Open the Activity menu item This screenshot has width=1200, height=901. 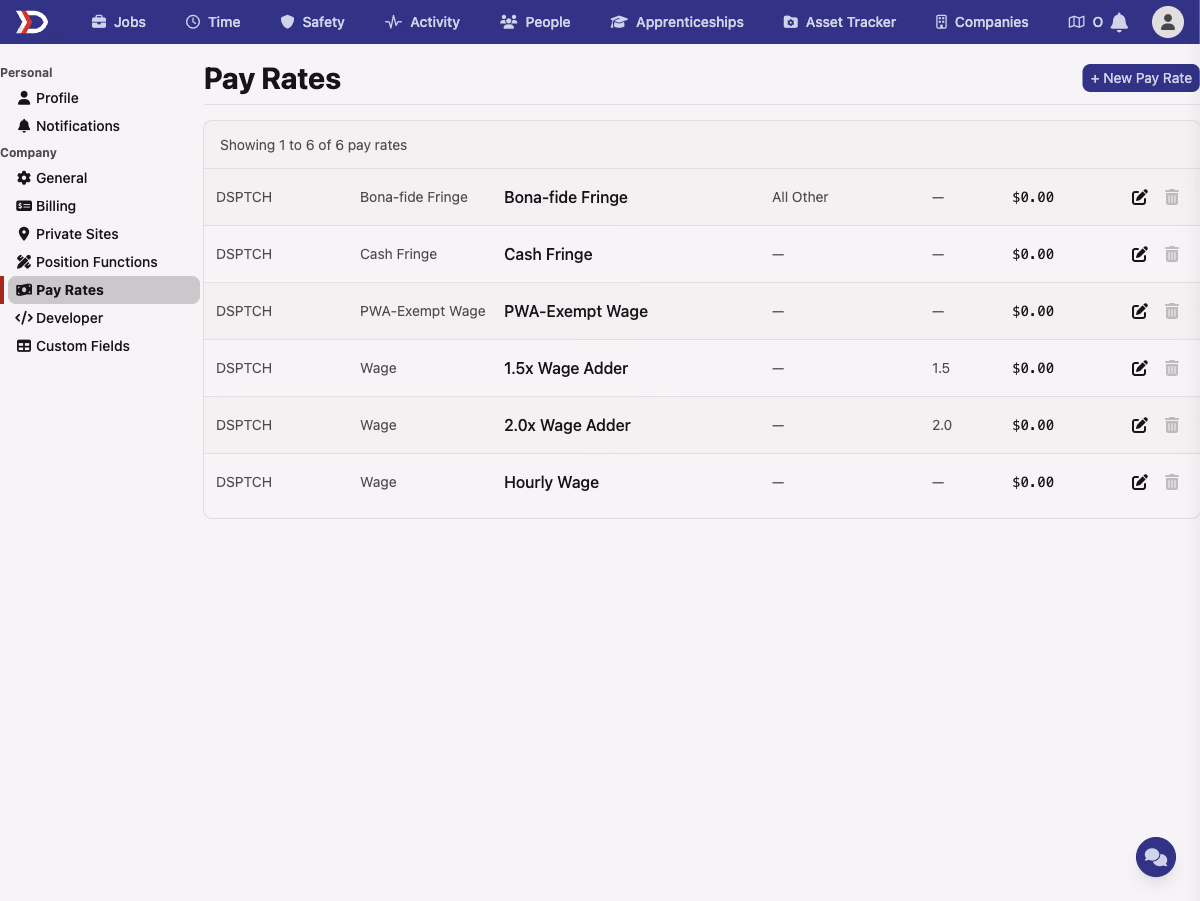coord(422,22)
